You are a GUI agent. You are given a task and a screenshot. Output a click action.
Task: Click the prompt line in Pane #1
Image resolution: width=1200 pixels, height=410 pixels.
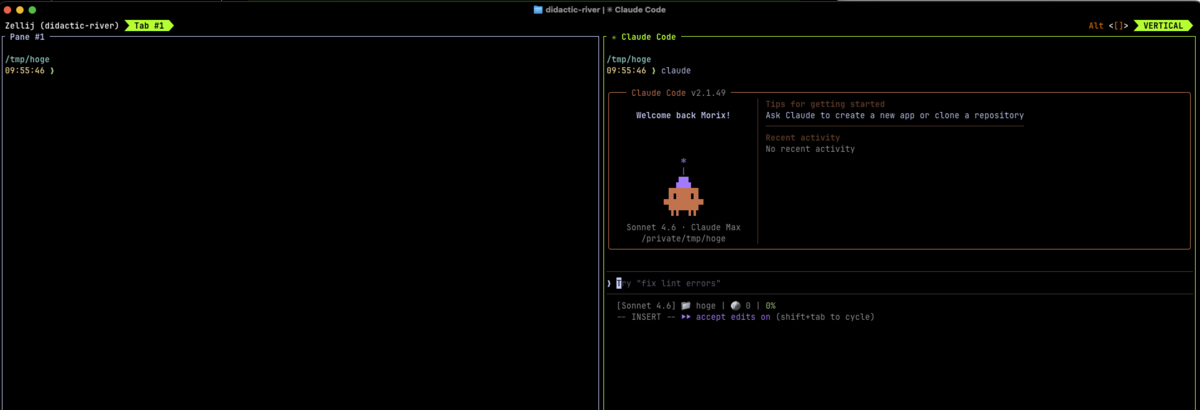click(x=30, y=71)
